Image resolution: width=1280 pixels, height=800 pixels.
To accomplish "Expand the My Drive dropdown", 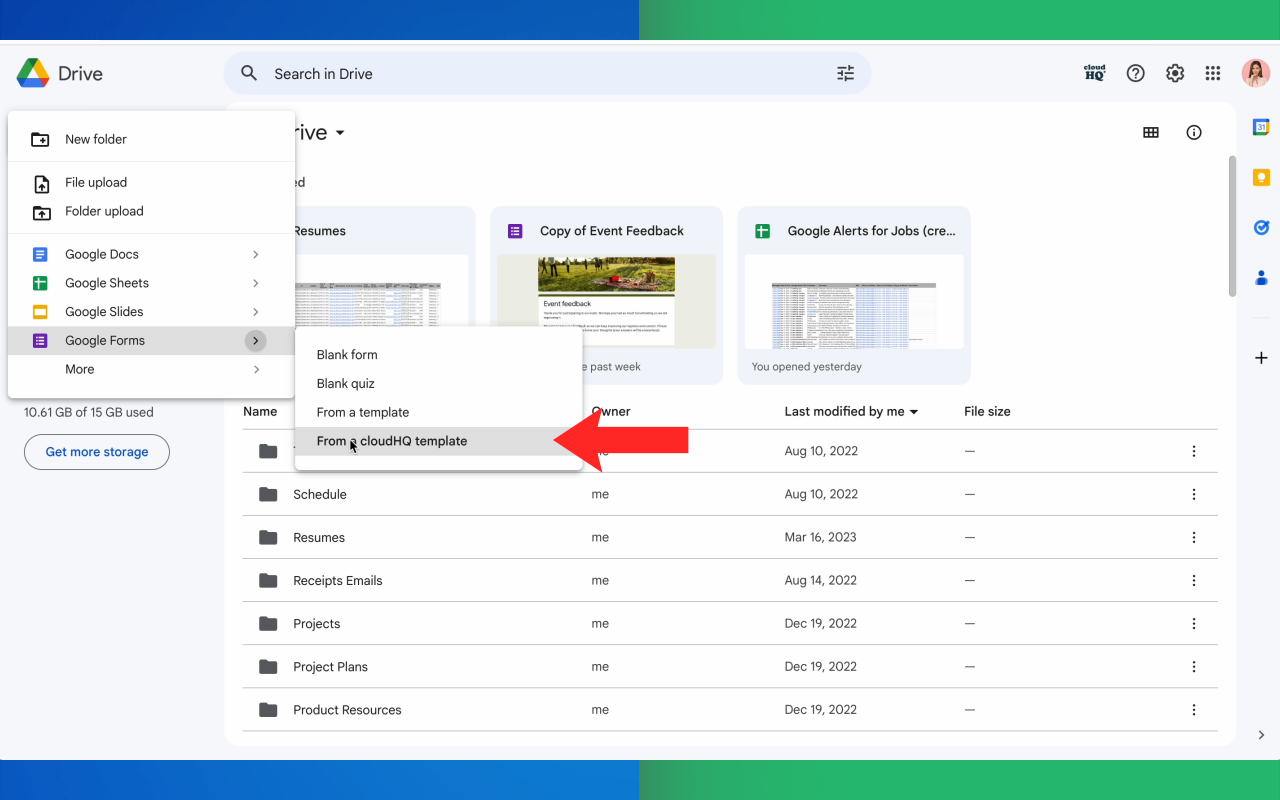I will pos(339,132).
